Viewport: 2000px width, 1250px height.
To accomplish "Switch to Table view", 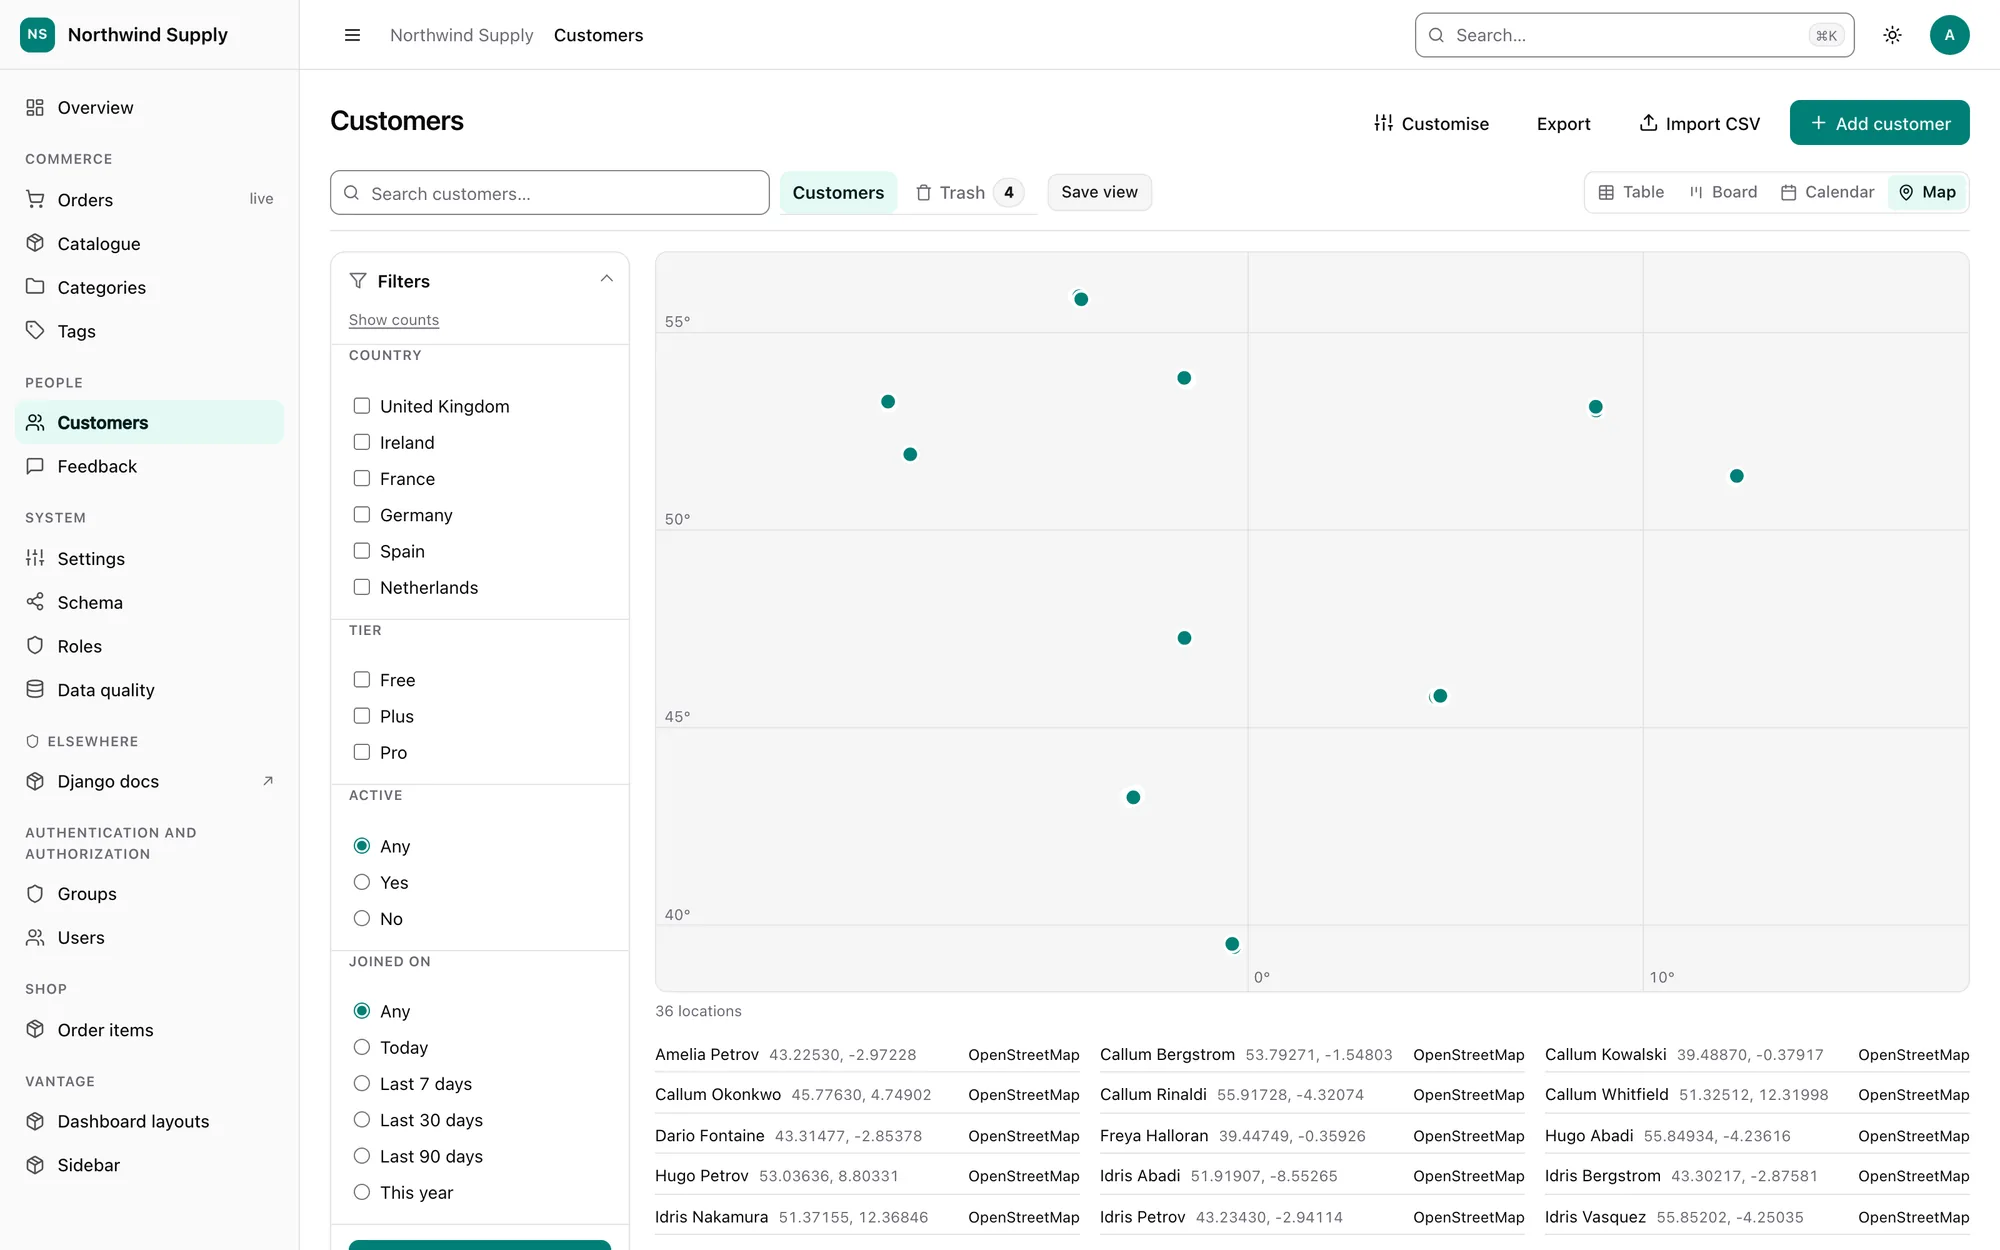I will click(x=1631, y=192).
